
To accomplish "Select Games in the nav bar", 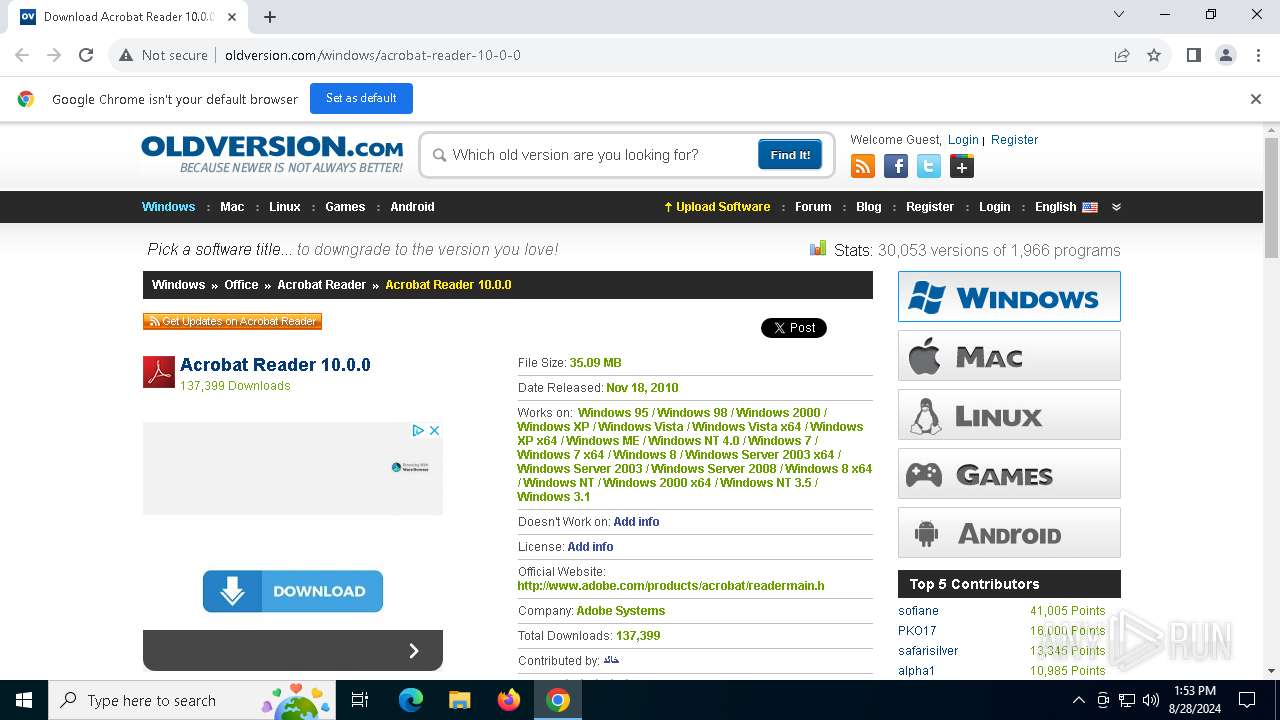I will pos(345,207).
